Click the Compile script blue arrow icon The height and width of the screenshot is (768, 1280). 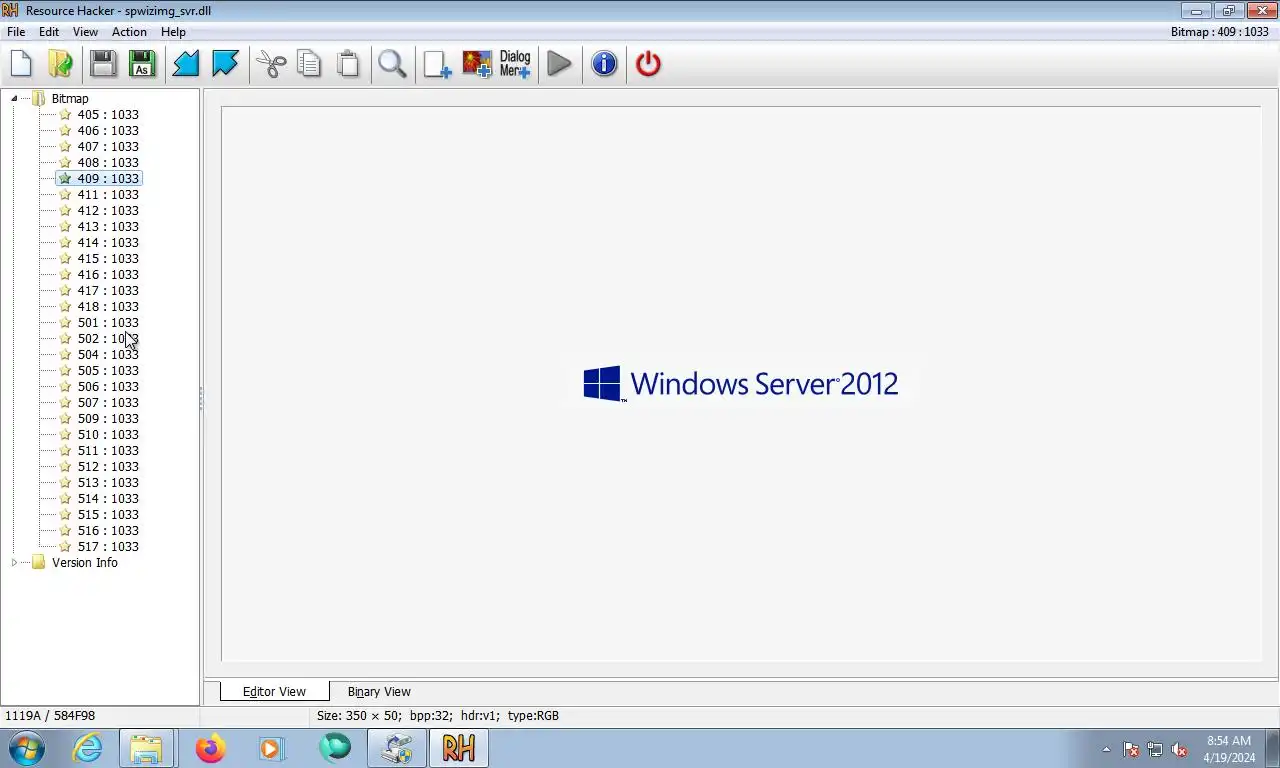[x=186, y=64]
